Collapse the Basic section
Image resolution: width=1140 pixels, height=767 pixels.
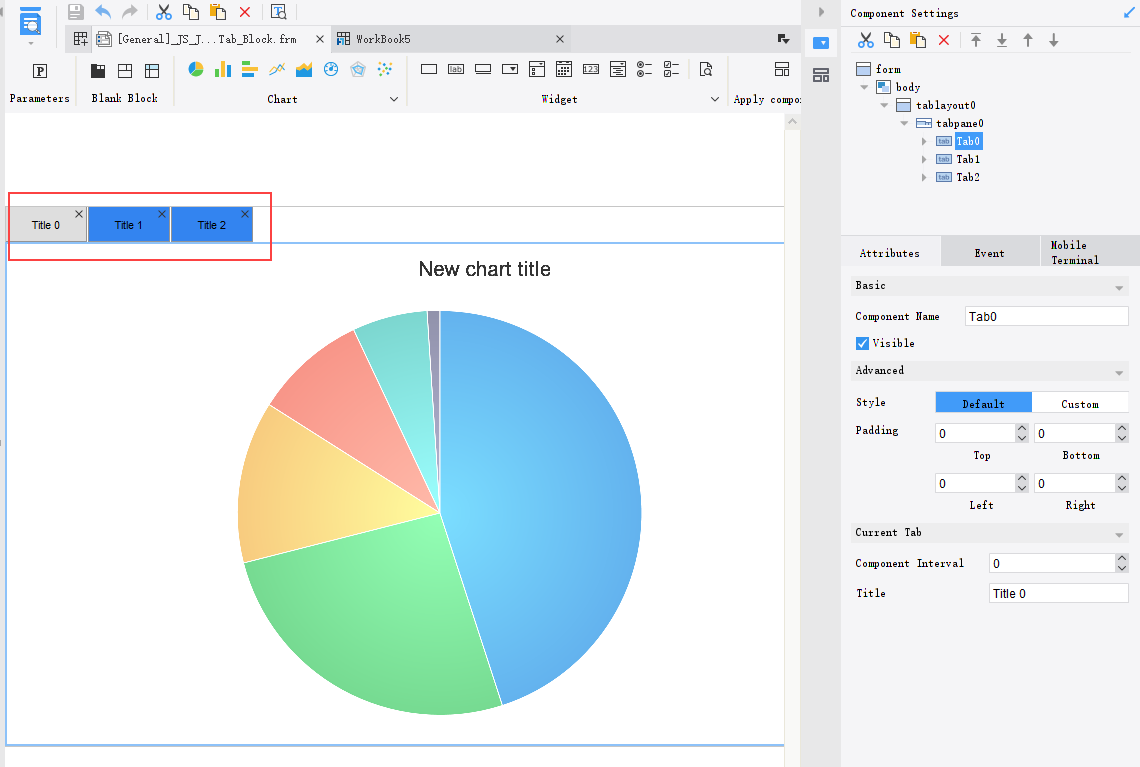[x=1119, y=289]
